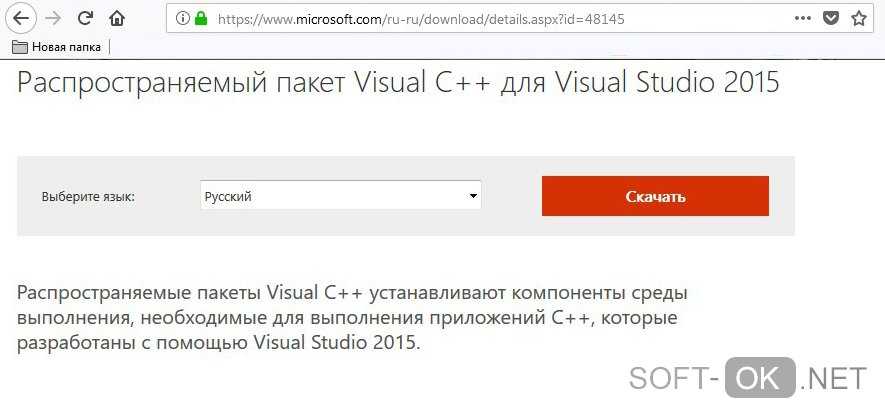
Task: Click the green padlock security icon
Action: (199, 19)
